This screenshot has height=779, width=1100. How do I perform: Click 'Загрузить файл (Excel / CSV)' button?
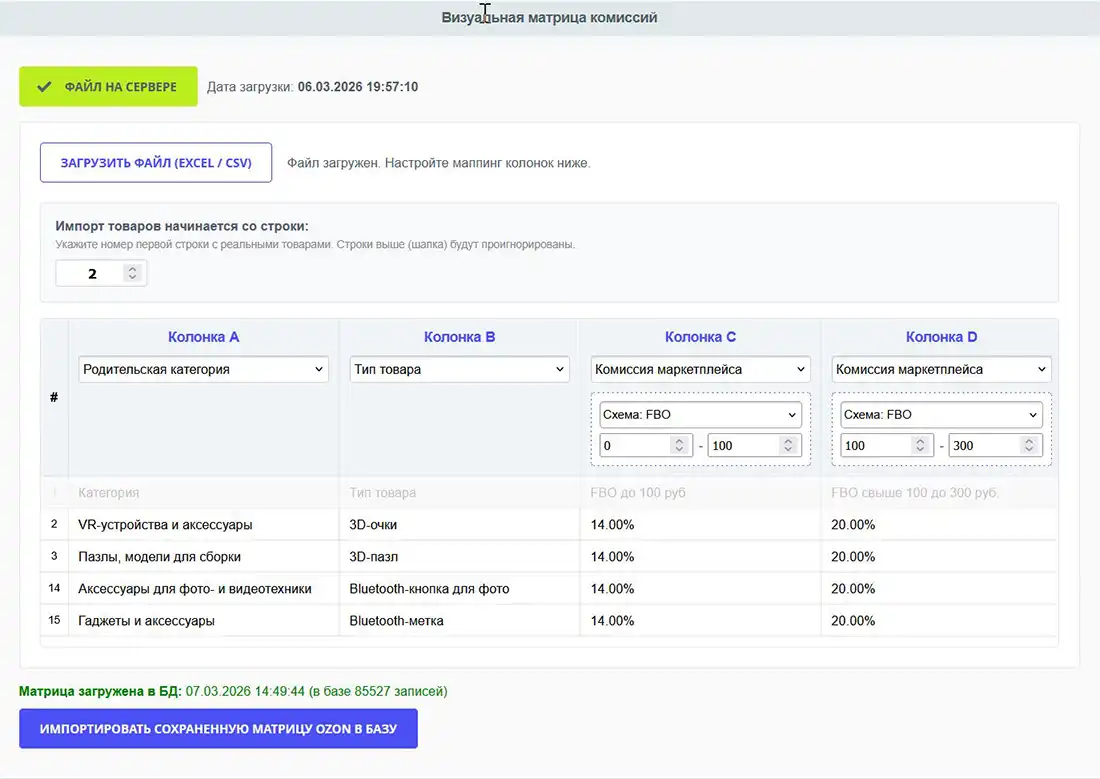[x=156, y=163]
